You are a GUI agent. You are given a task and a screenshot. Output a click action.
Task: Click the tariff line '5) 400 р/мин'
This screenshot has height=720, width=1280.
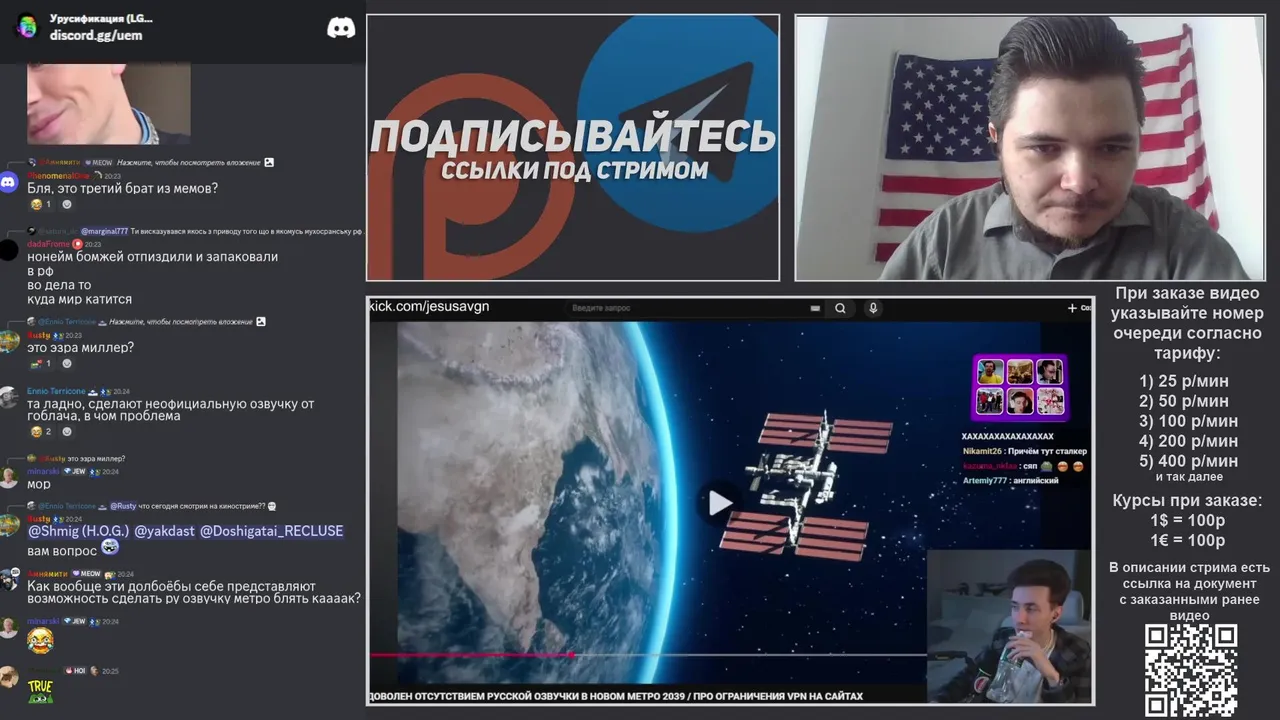(x=1188, y=461)
